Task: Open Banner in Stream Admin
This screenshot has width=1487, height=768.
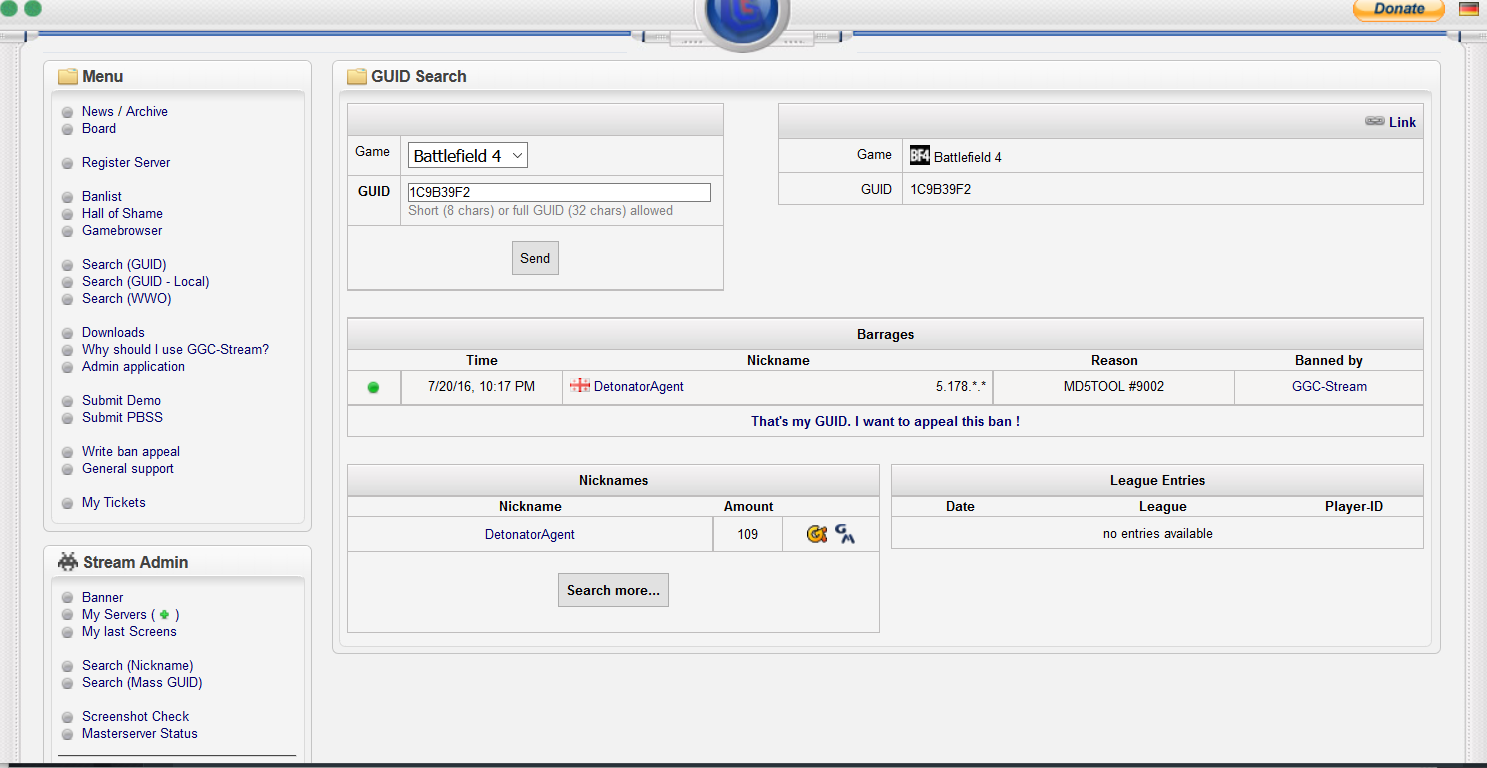Action: pyautogui.click(x=103, y=597)
